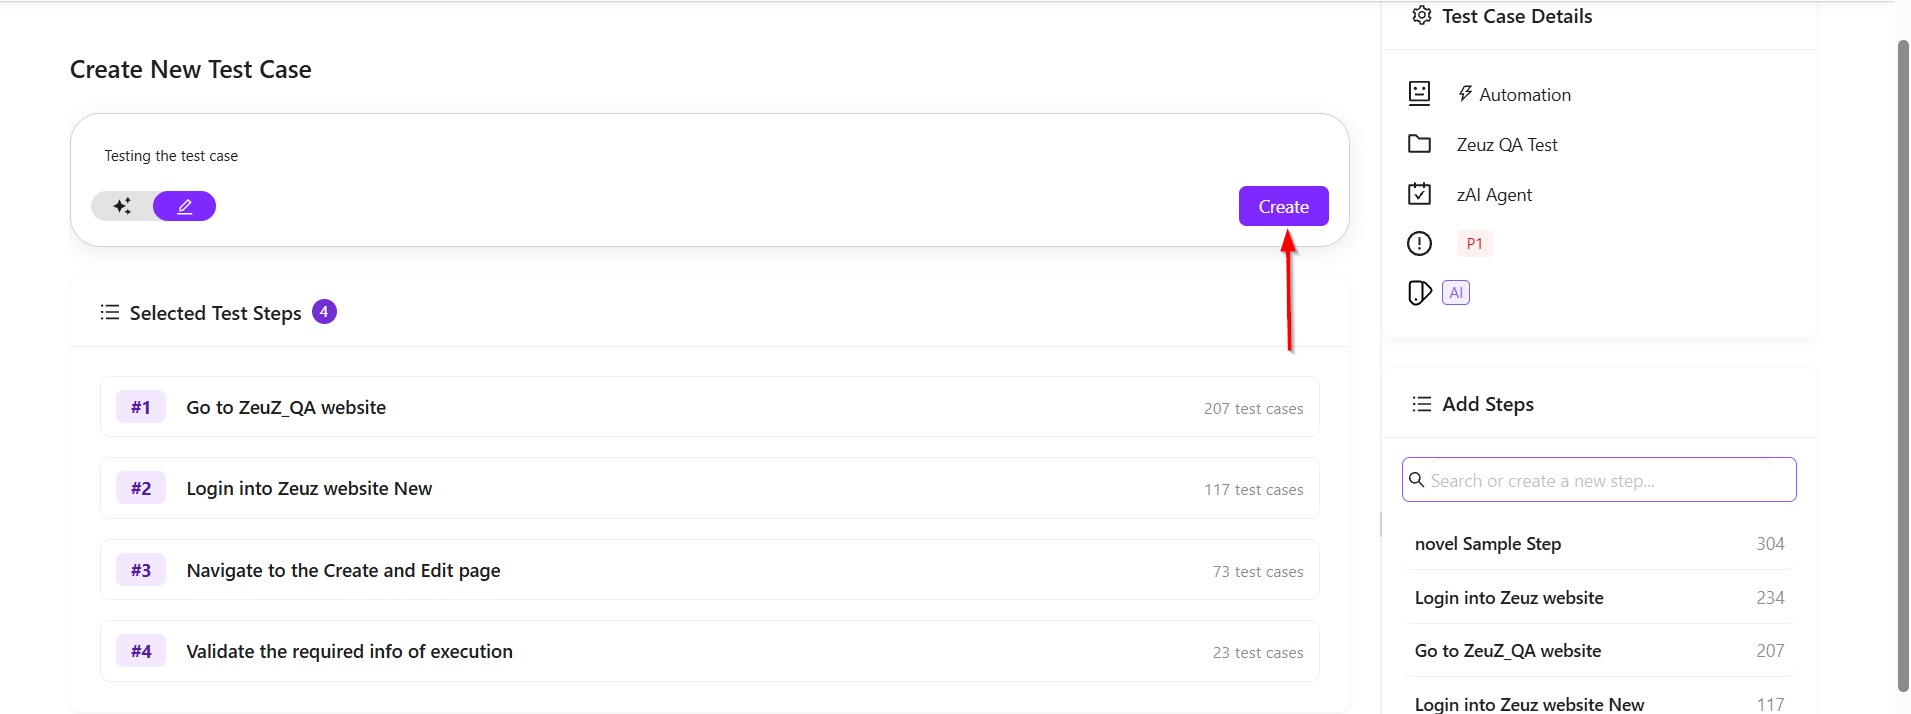Add the Login into Zeuz website step

(x=1599, y=598)
